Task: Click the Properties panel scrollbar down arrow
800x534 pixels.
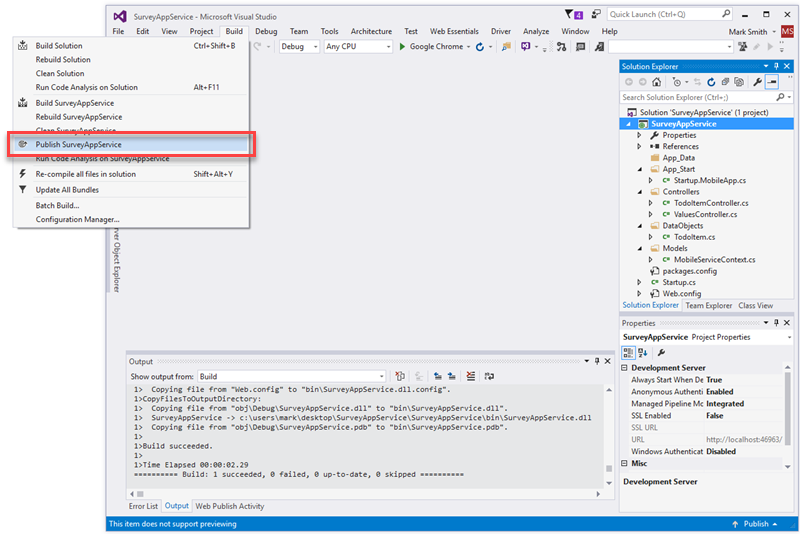Action: [788, 466]
